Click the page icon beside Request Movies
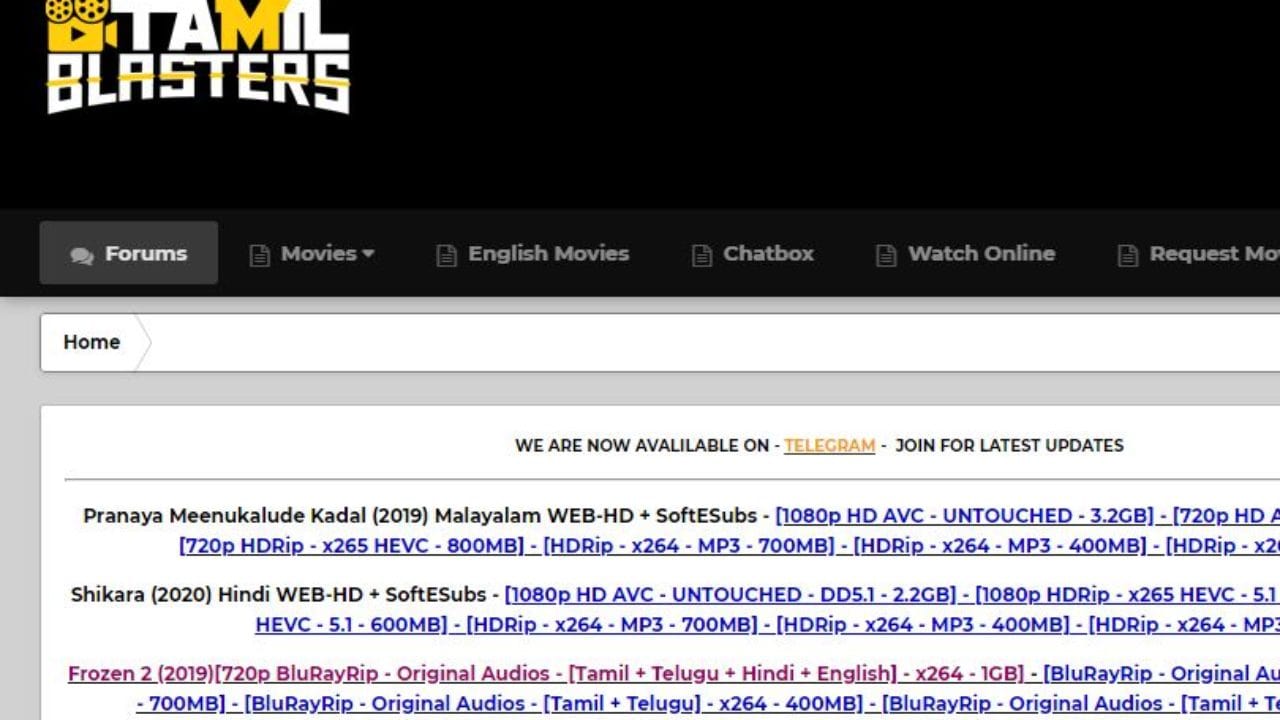The image size is (1280, 720). click(1128, 255)
